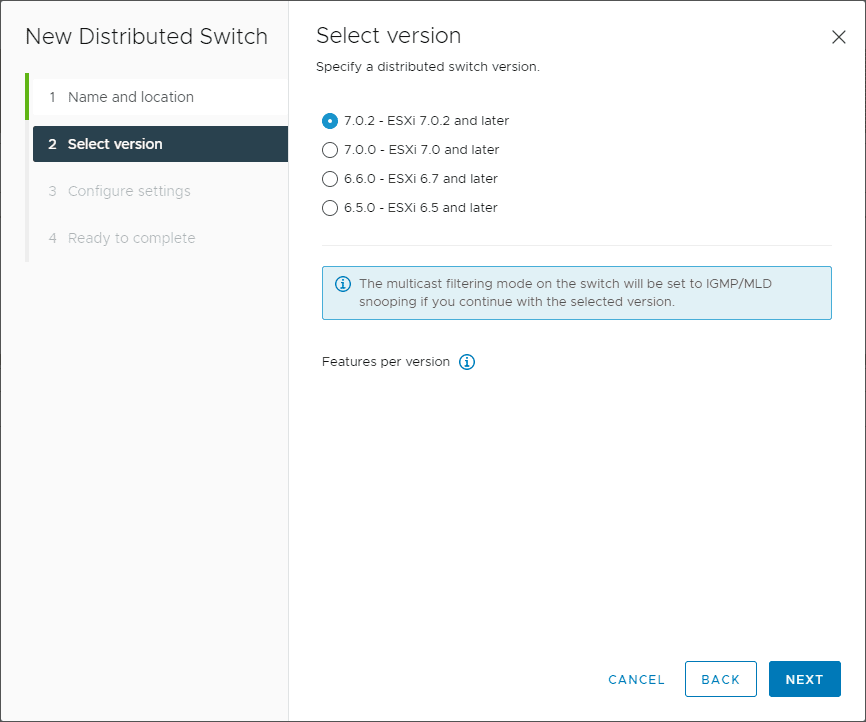Image resolution: width=866 pixels, height=722 pixels.
Task: Click the New Distributed Switch title
Action: 146,36
